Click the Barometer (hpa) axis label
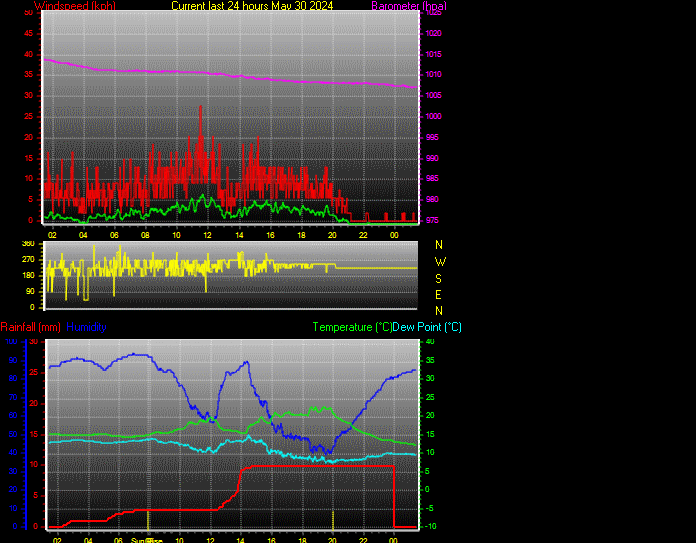 tap(407, 6)
